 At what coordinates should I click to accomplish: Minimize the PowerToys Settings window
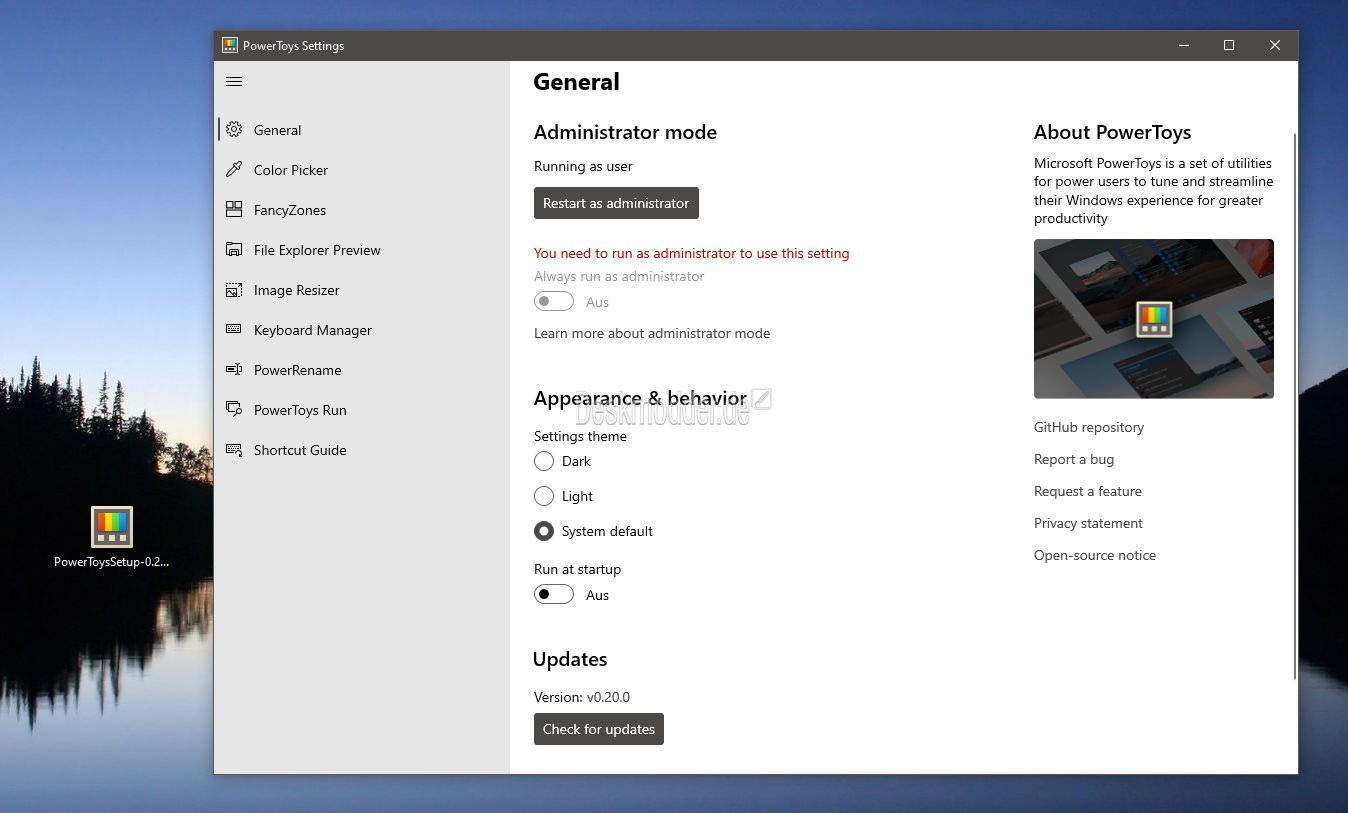[1183, 45]
